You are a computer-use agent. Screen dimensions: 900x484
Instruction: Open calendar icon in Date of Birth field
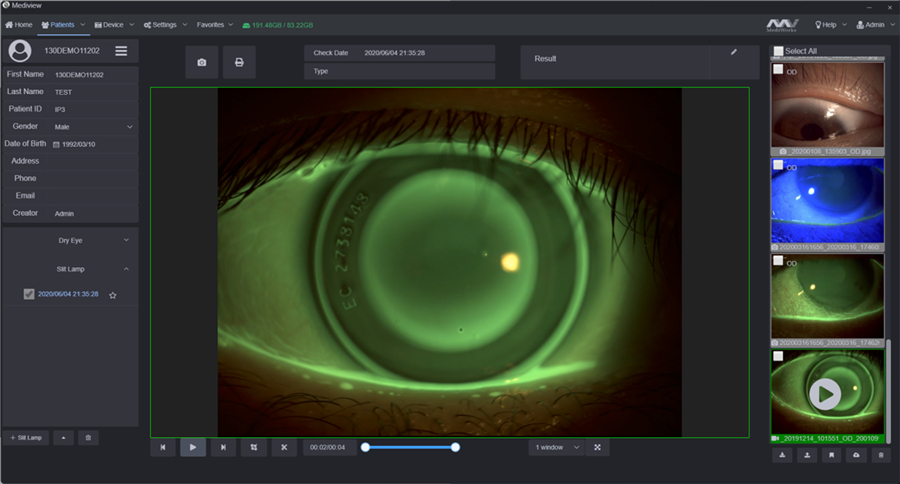tap(56, 145)
